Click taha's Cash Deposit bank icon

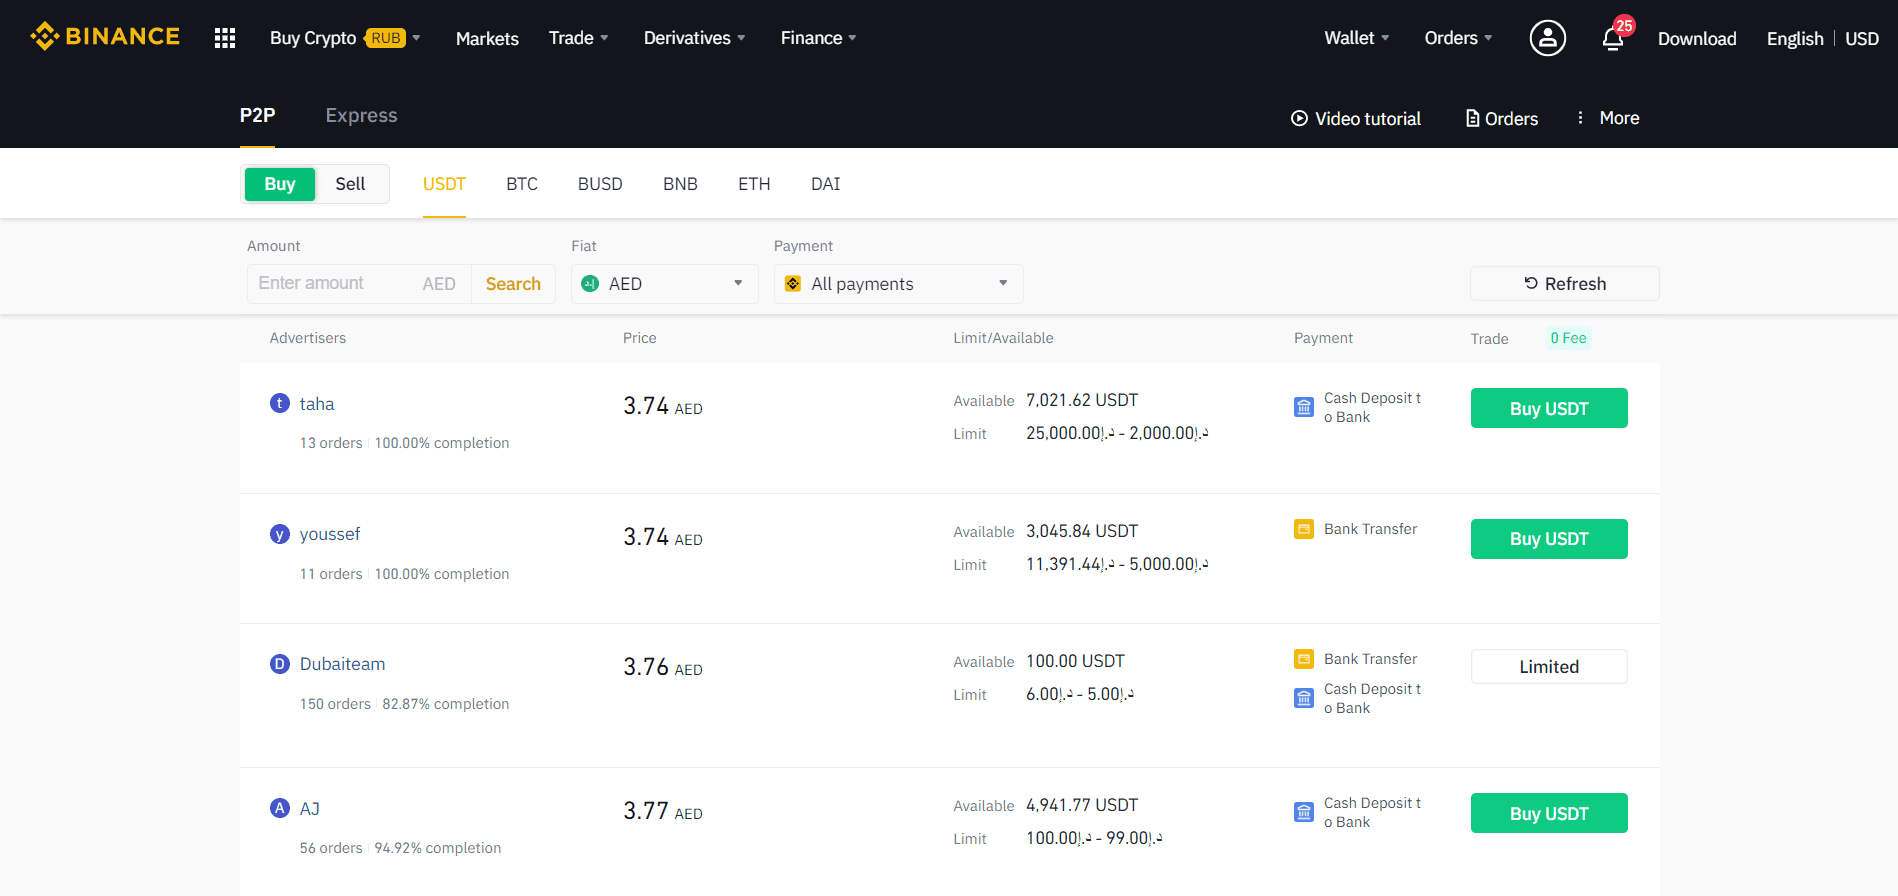(x=1304, y=407)
